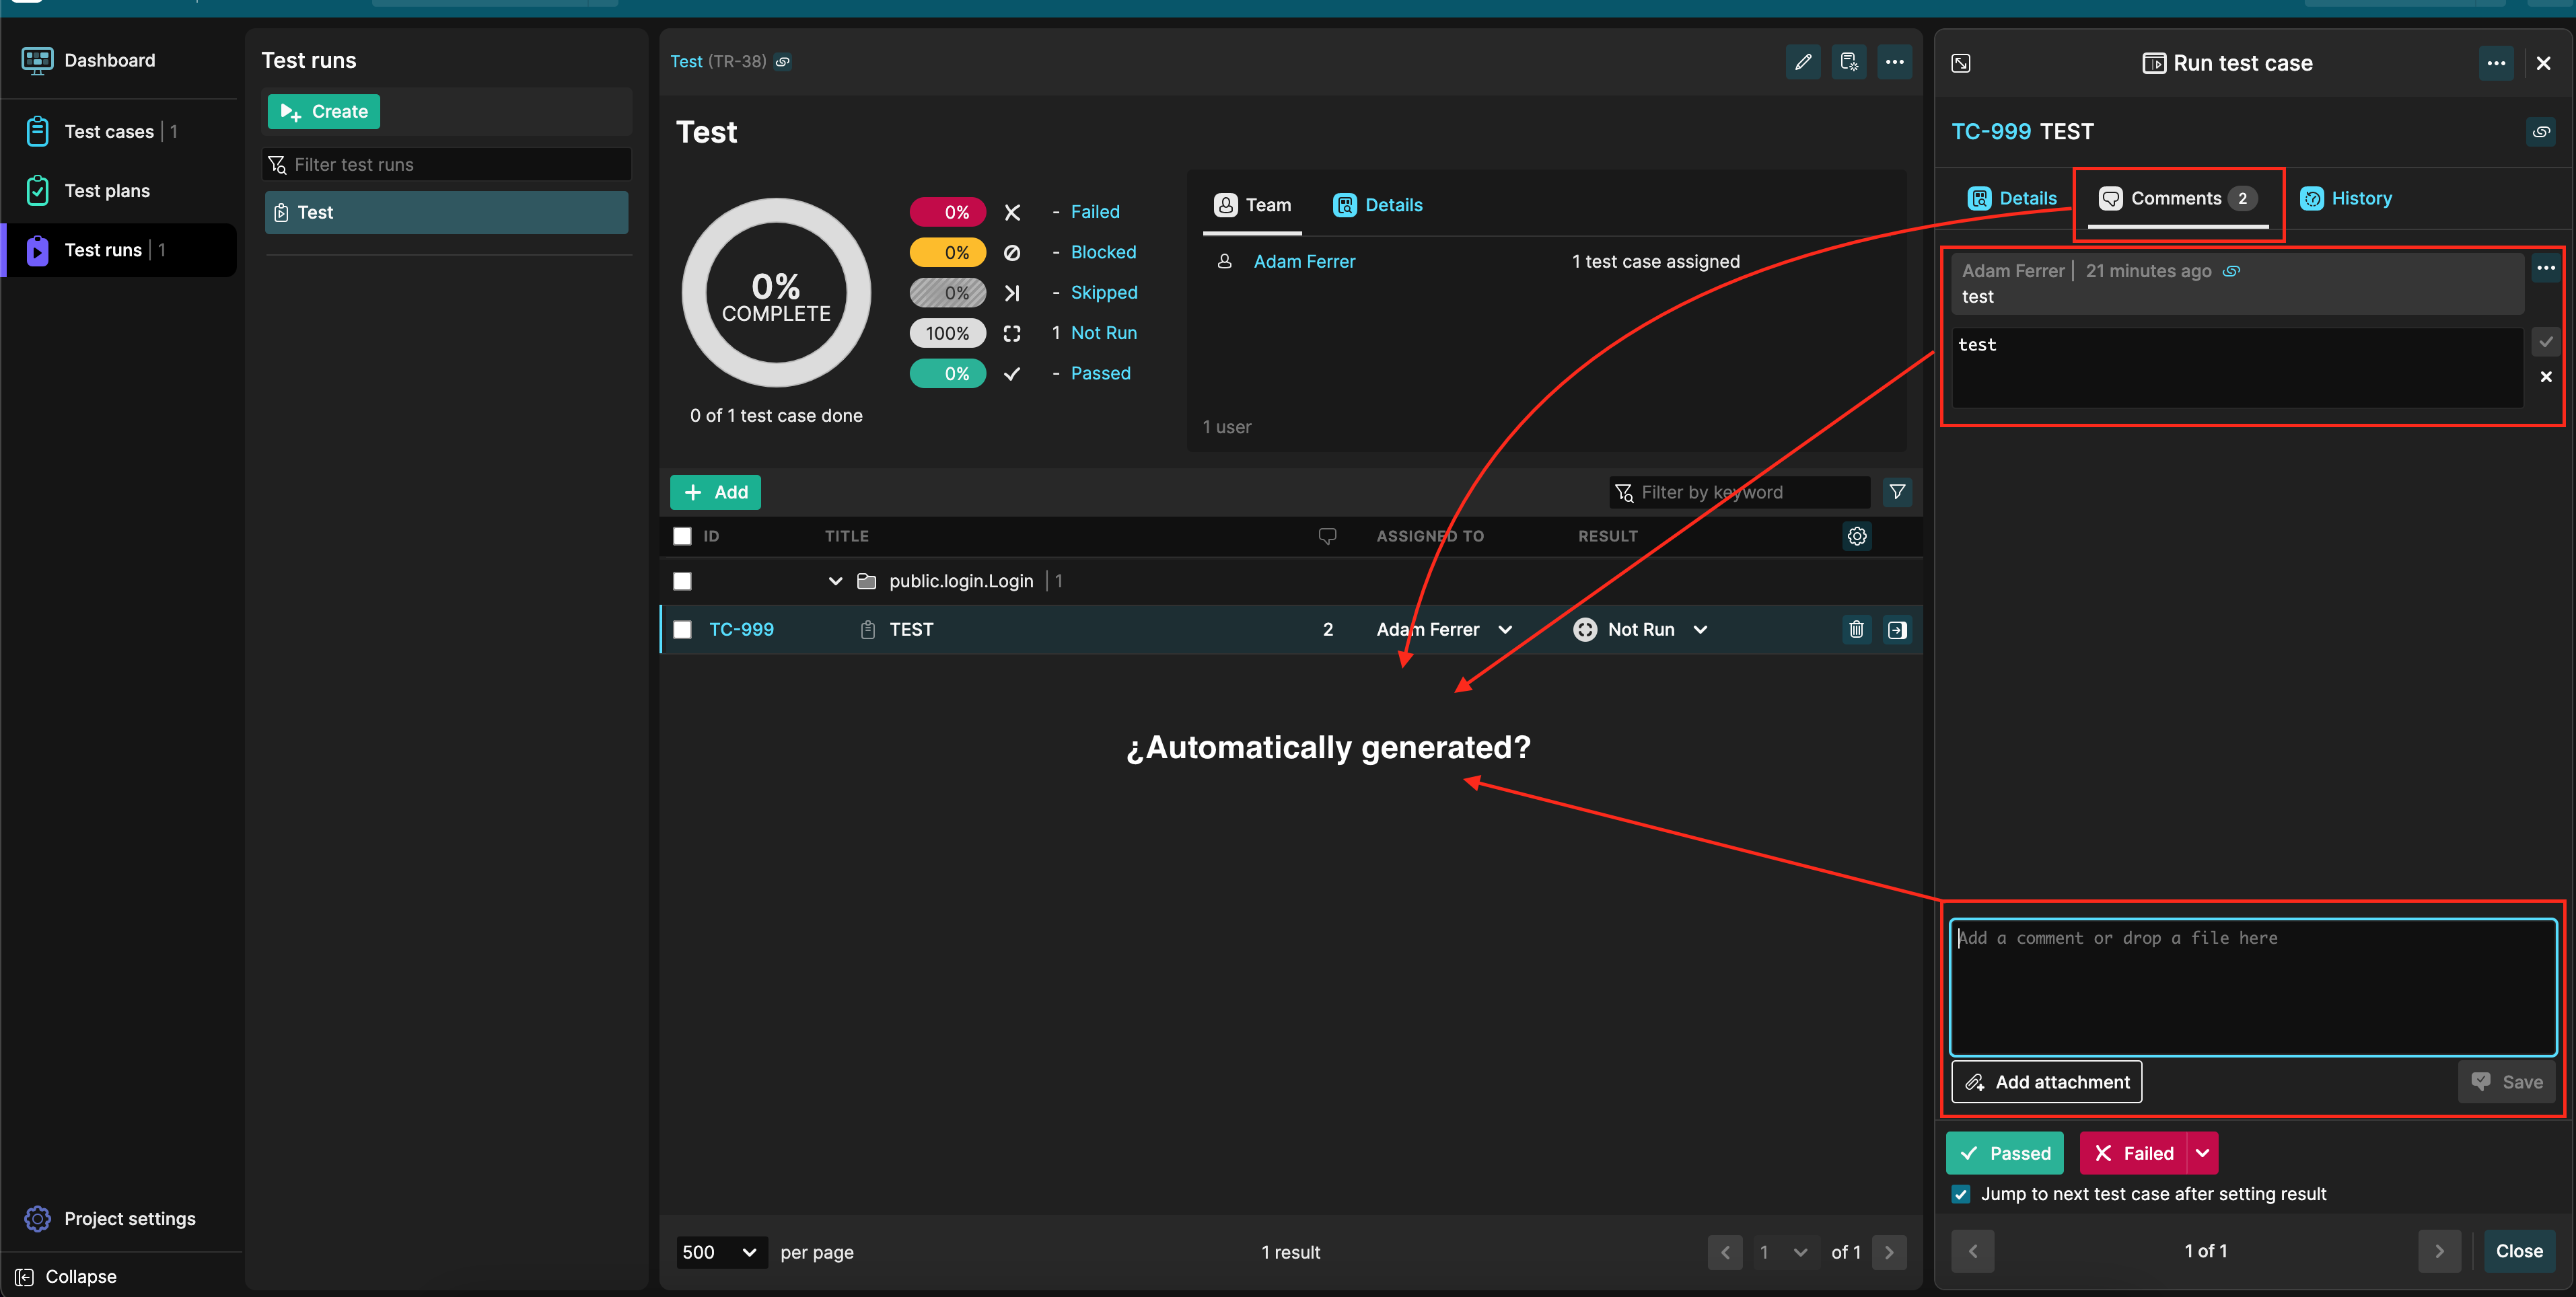Open the TC-999 link in the table
Viewport: 2576px width, 1297px height.
(x=741, y=630)
